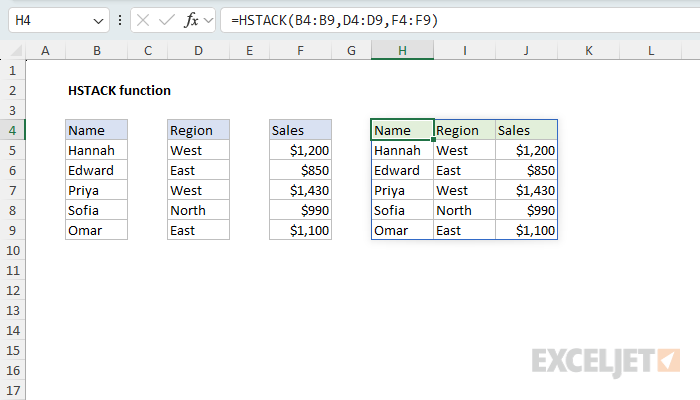Click the Cancel (X) formula button

[143, 20]
